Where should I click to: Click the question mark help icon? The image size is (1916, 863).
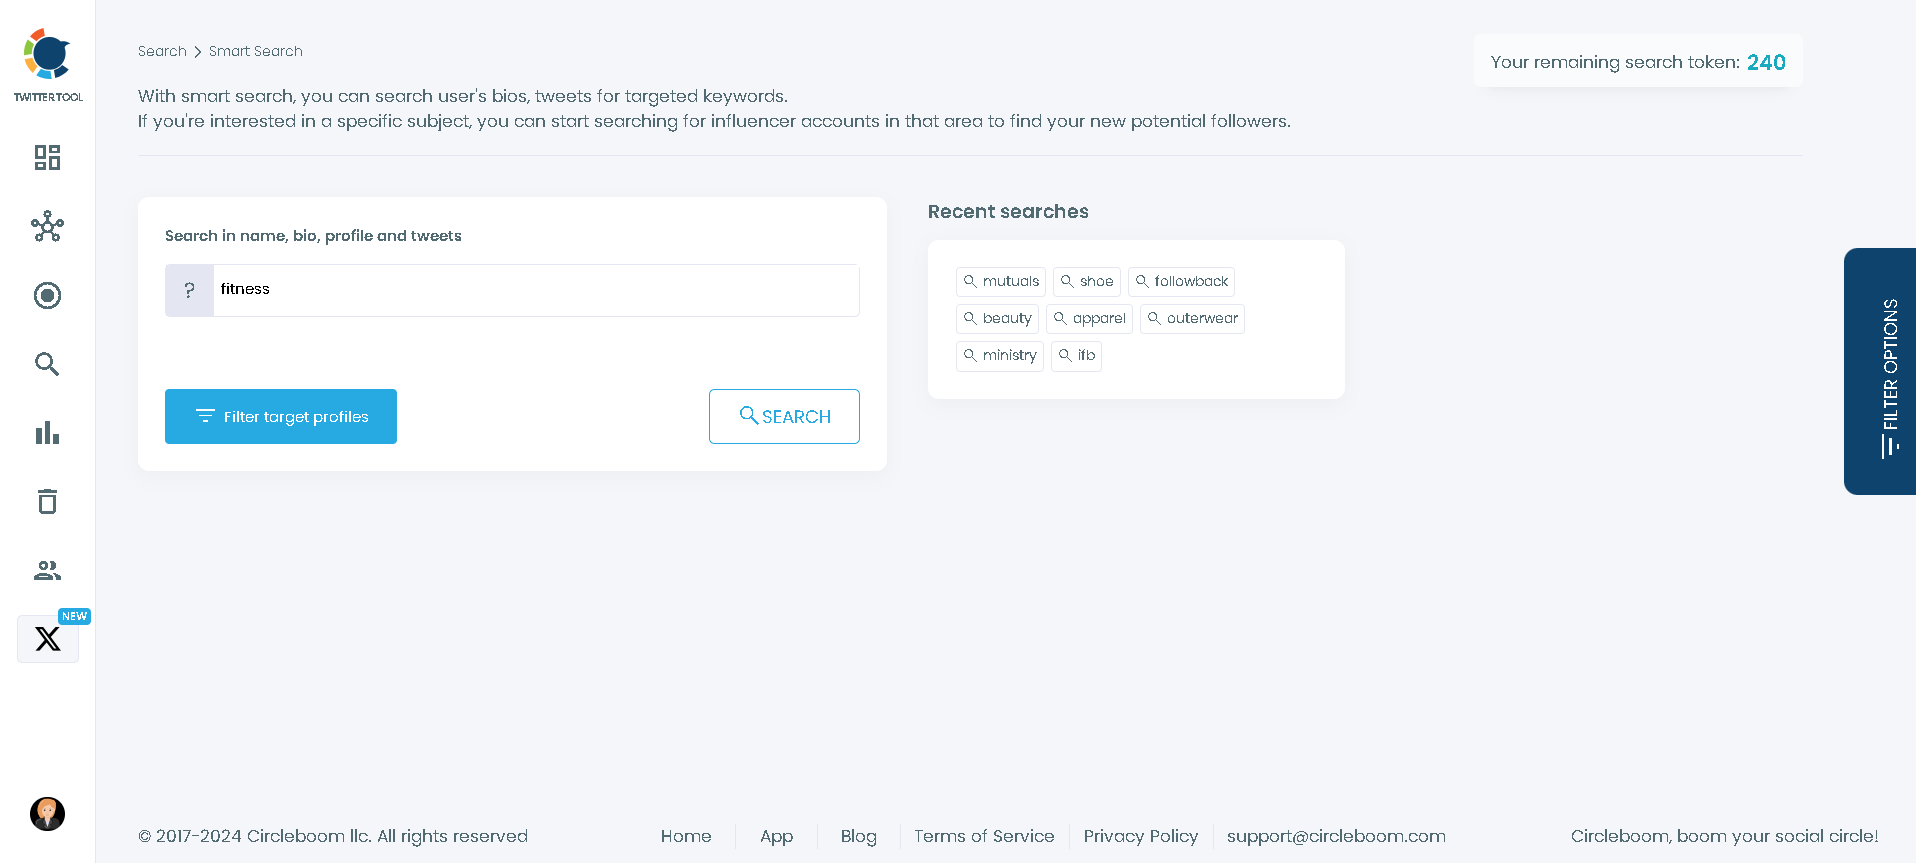(x=189, y=290)
